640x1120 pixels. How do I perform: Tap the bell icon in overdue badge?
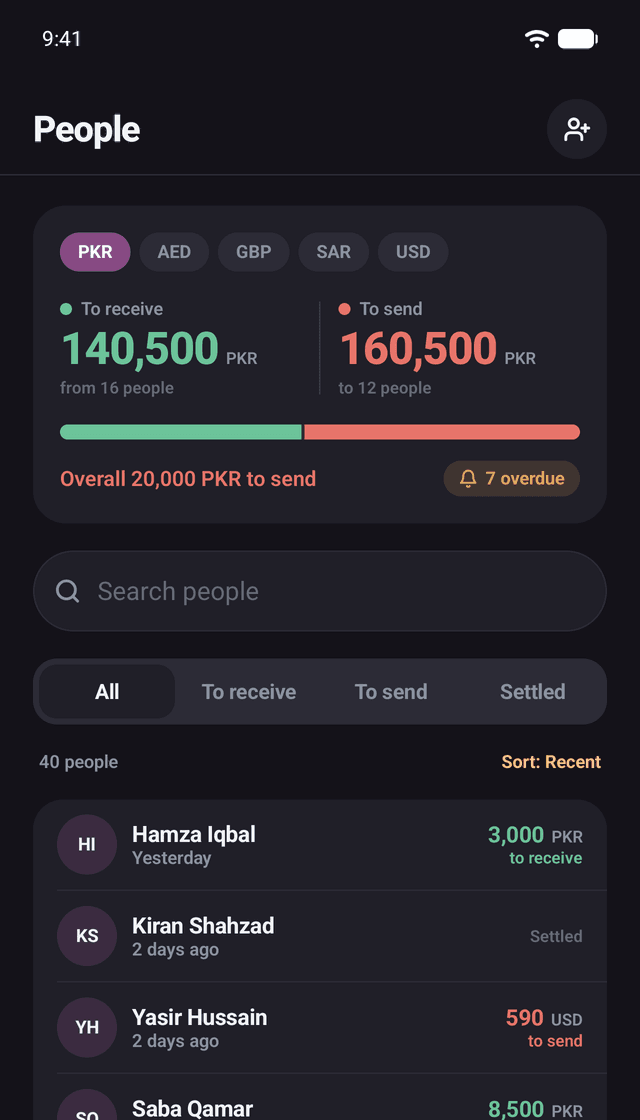coord(468,479)
